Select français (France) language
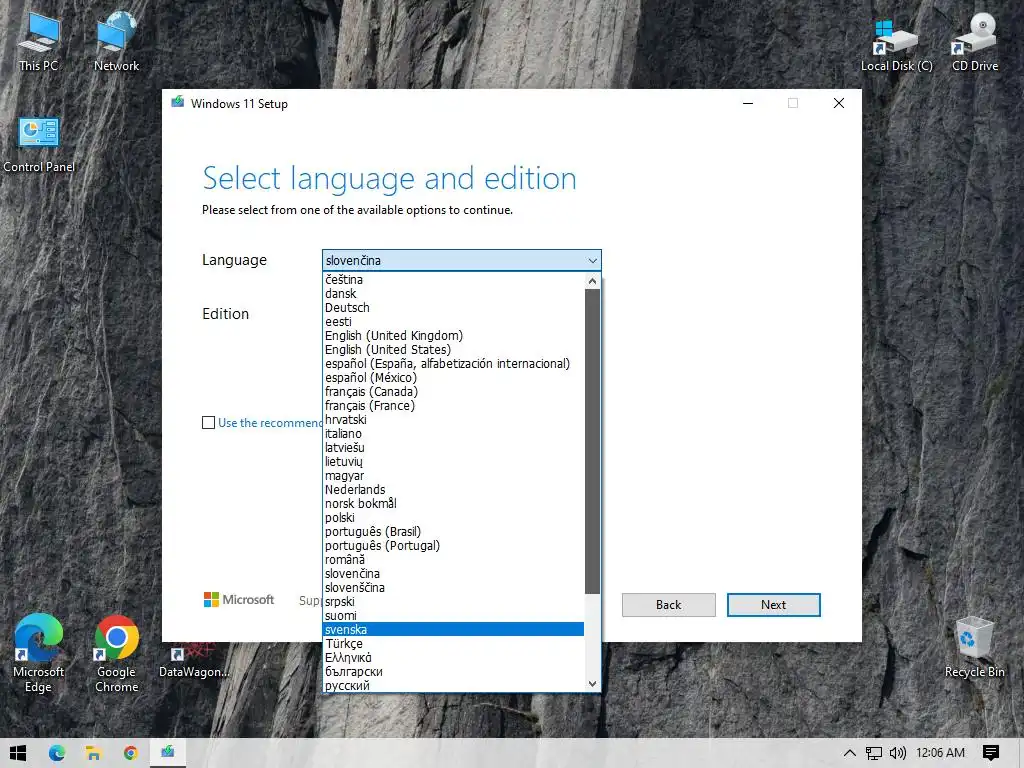The width and height of the screenshot is (1024, 768). coord(454,406)
